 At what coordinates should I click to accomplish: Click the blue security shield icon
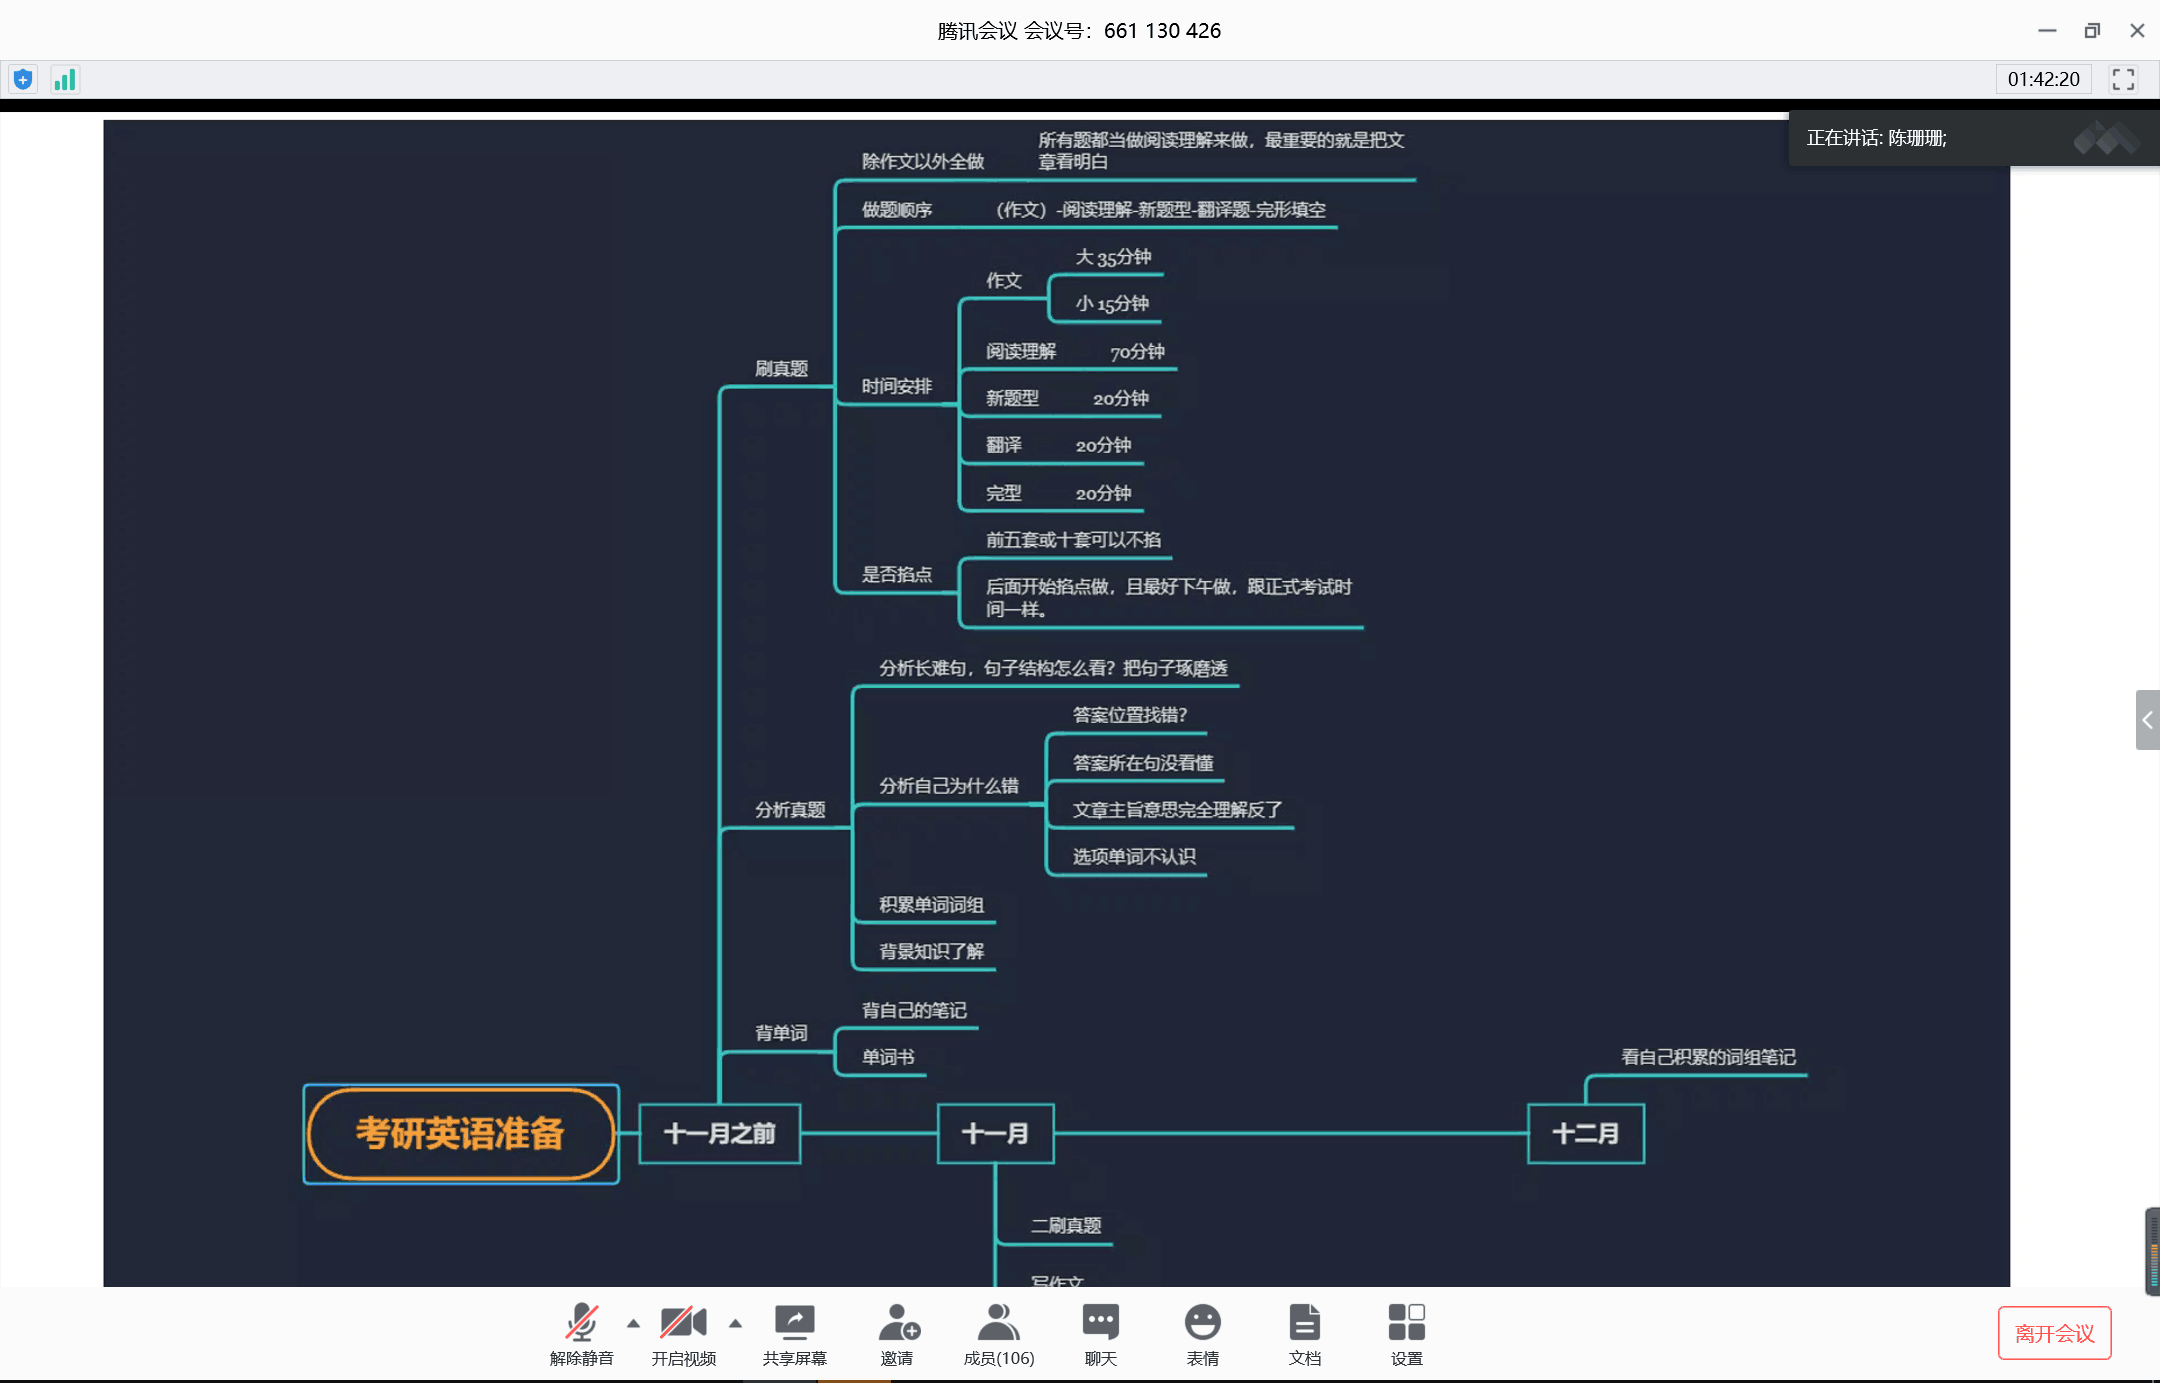pyautogui.click(x=23, y=79)
